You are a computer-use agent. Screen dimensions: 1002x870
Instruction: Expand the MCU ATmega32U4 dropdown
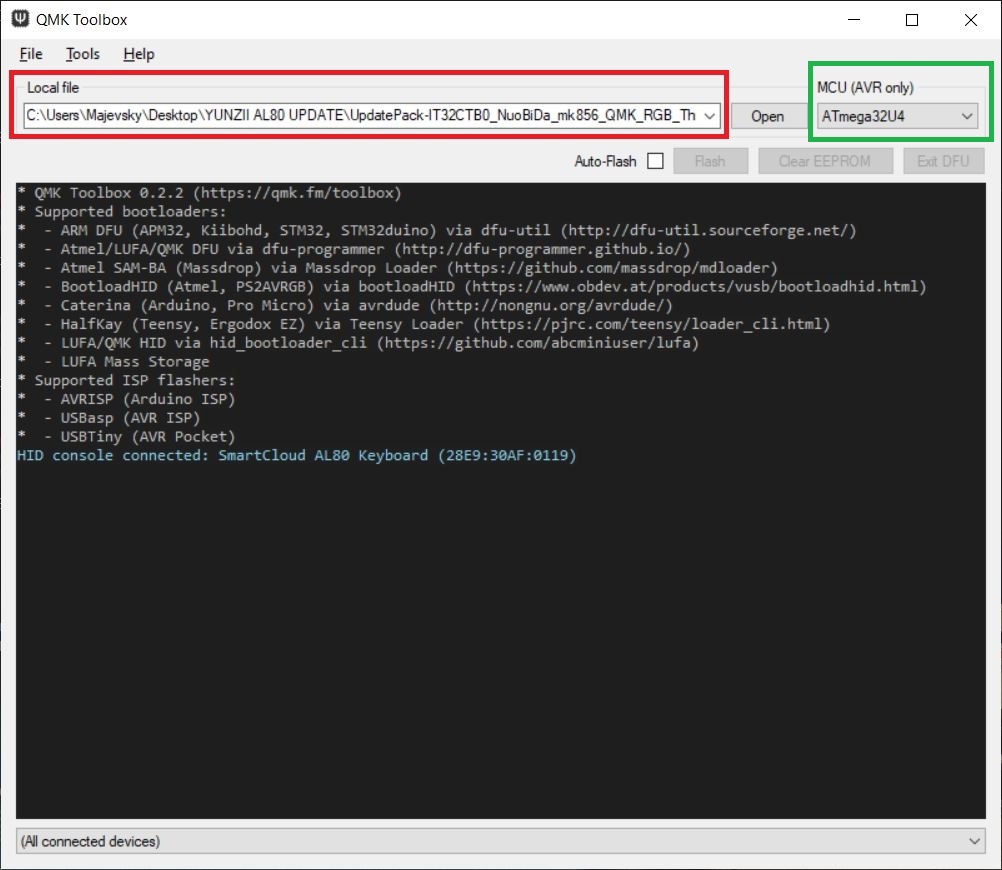coord(897,116)
